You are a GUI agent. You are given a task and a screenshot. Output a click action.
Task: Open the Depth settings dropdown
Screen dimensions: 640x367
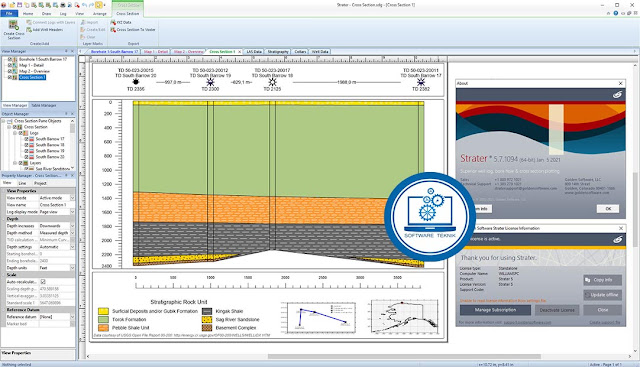click(72, 247)
